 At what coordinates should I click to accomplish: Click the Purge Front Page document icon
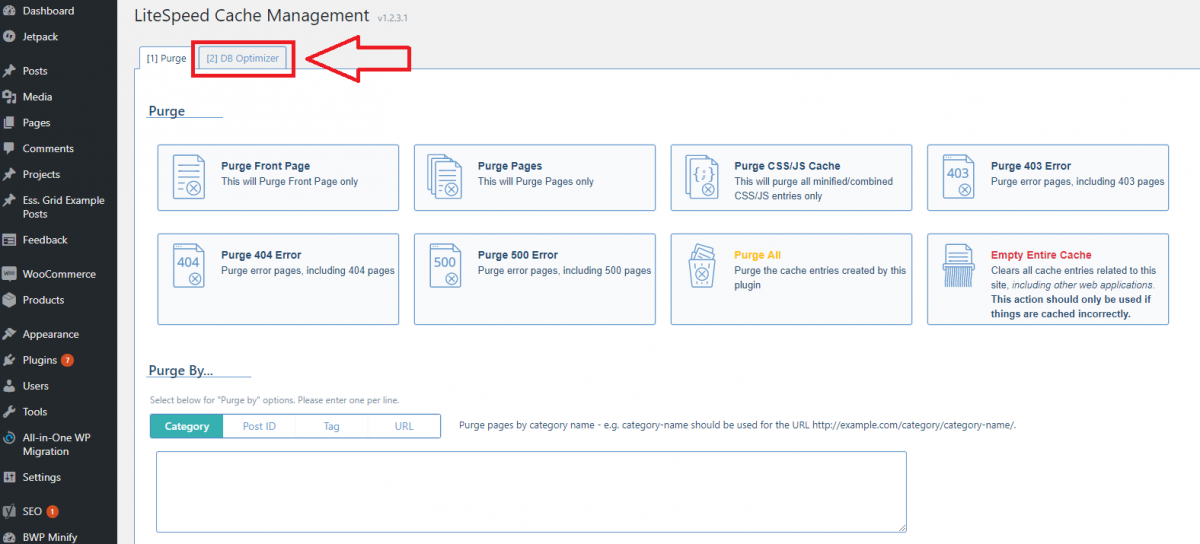[188, 178]
